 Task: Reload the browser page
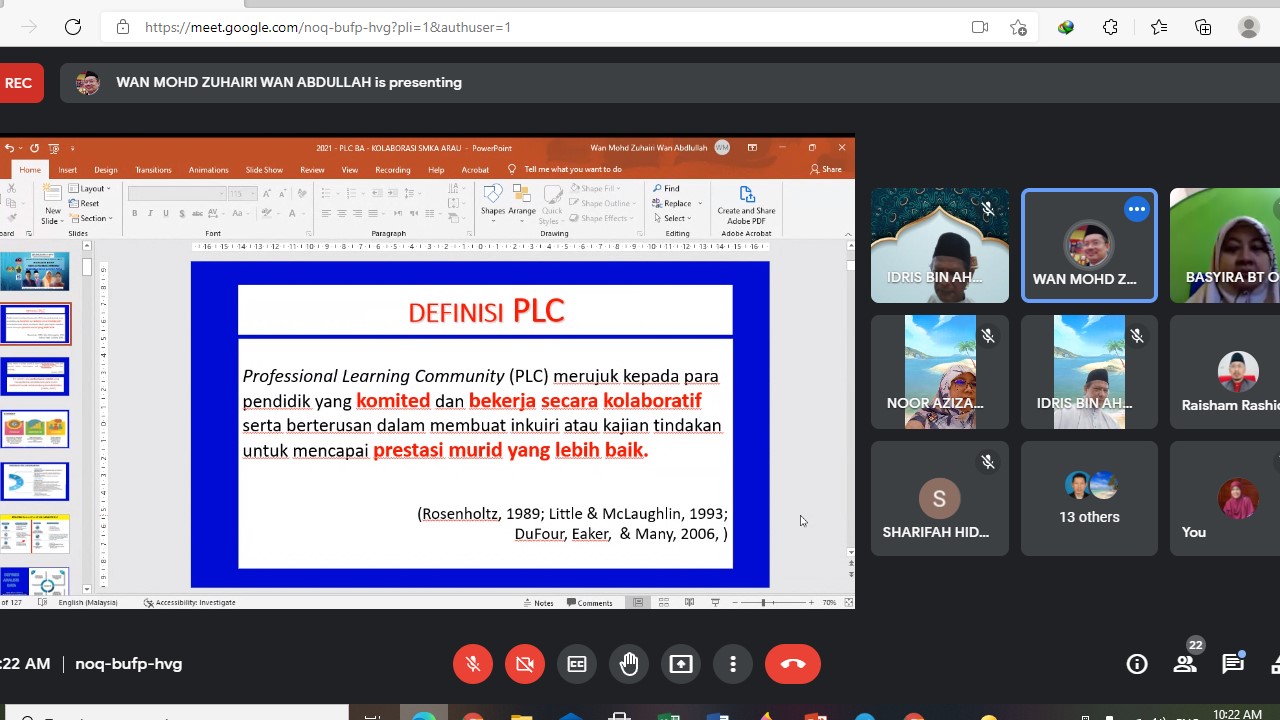pos(73,27)
